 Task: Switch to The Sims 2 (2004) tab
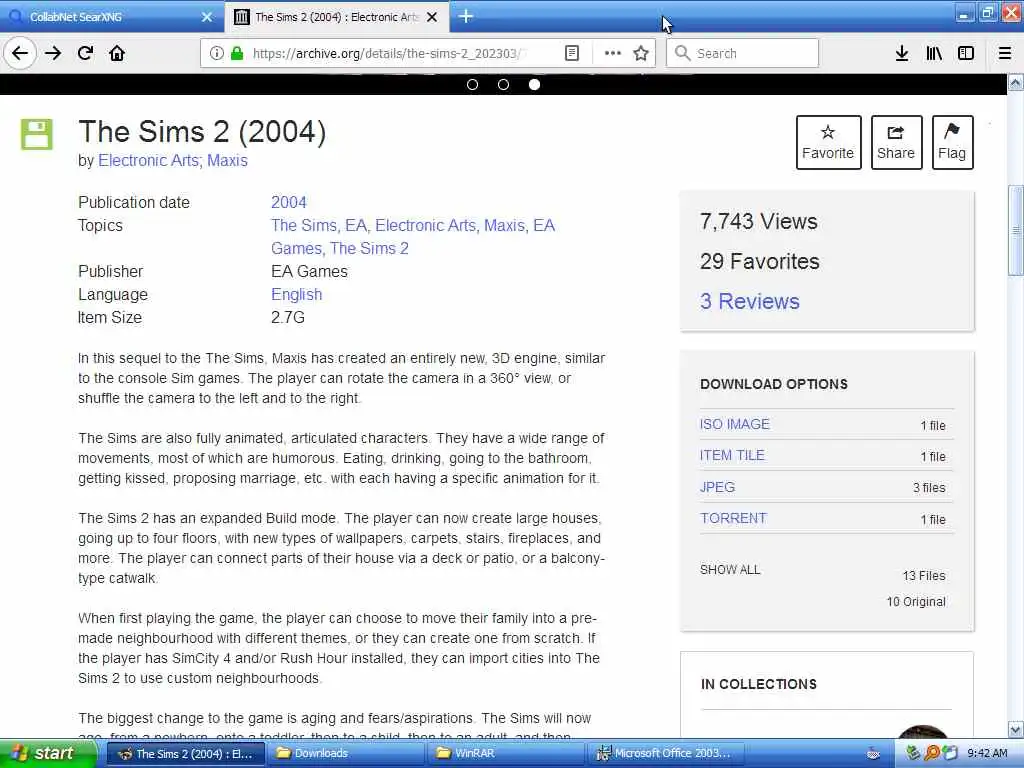click(x=336, y=17)
